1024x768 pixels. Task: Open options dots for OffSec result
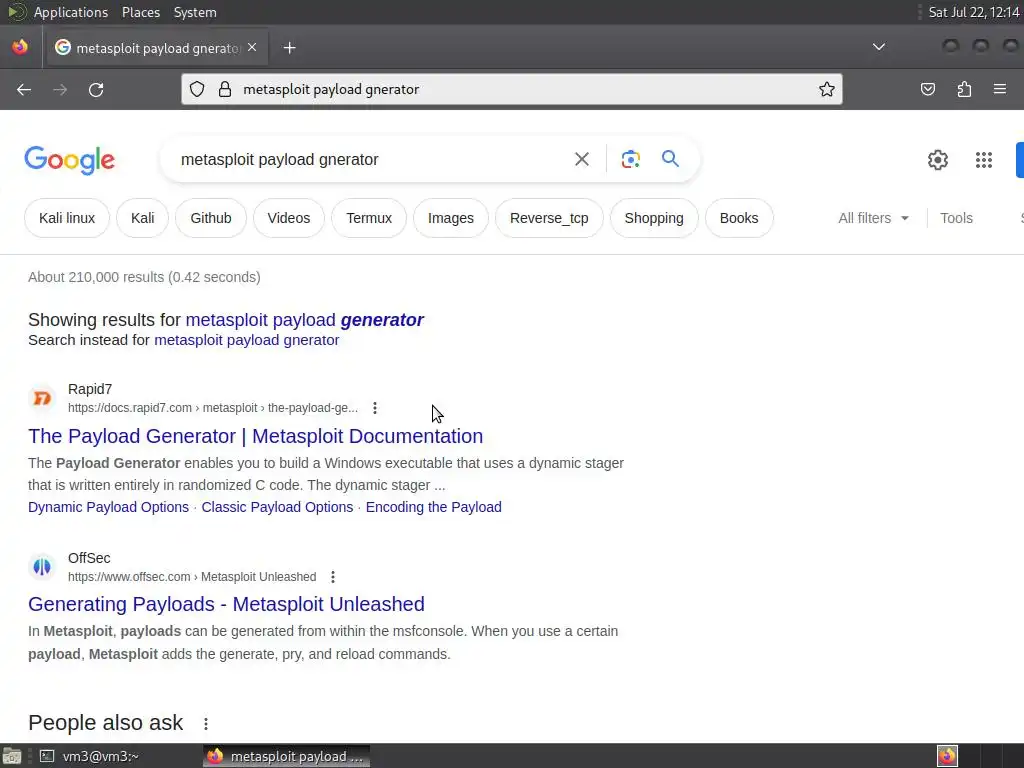pos(333,577)
